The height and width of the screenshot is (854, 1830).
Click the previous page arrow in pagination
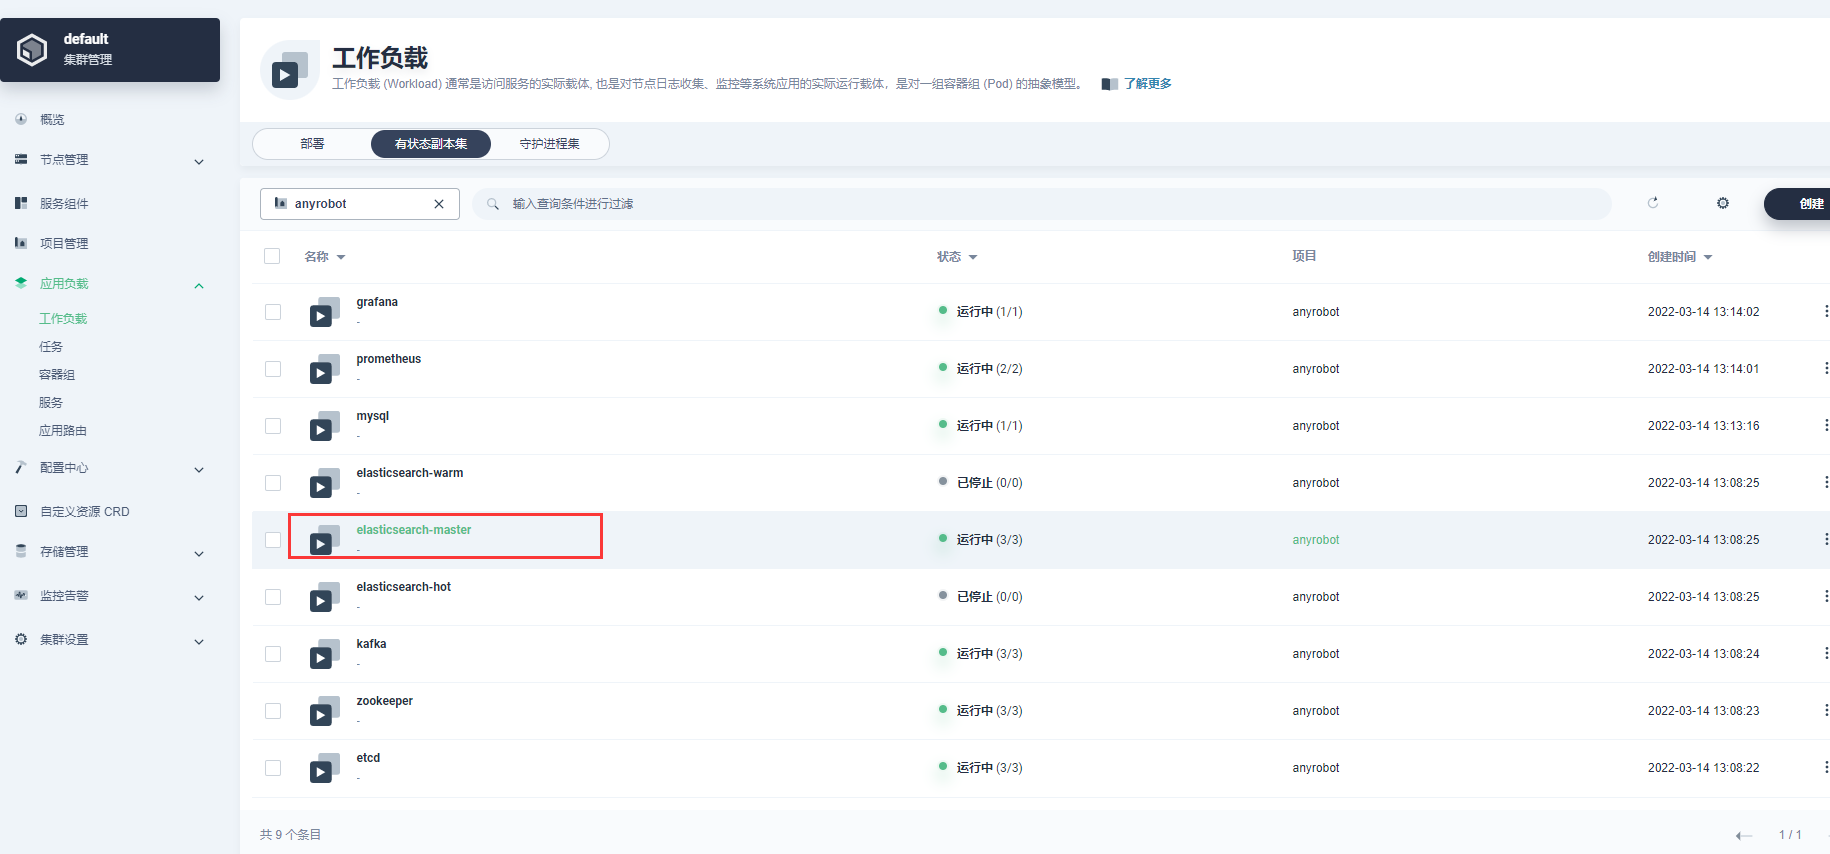[1744, 835]
